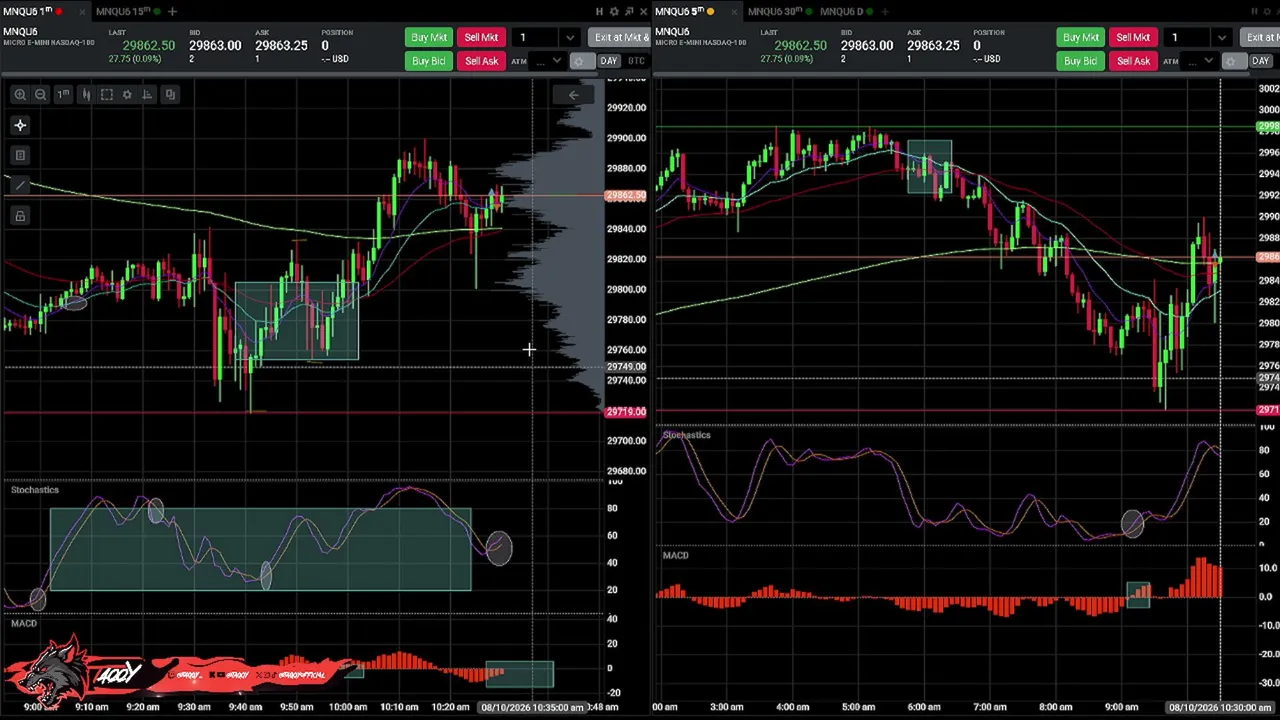1280x720 pixels.
Task: Click the second icon in drawing sidebar
Action: click(20, 155)
